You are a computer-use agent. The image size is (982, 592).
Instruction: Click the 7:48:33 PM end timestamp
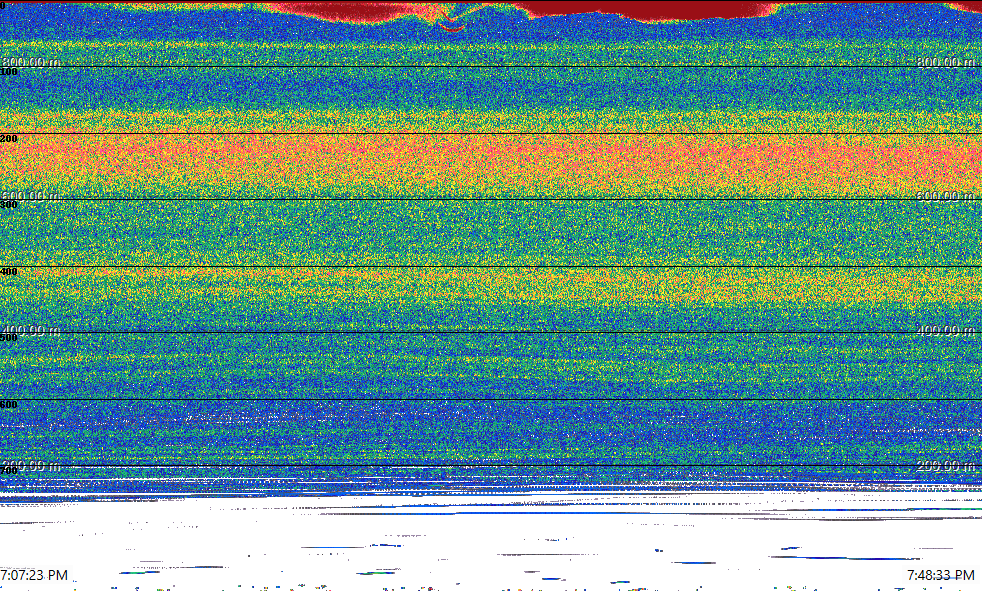point(940,575)
